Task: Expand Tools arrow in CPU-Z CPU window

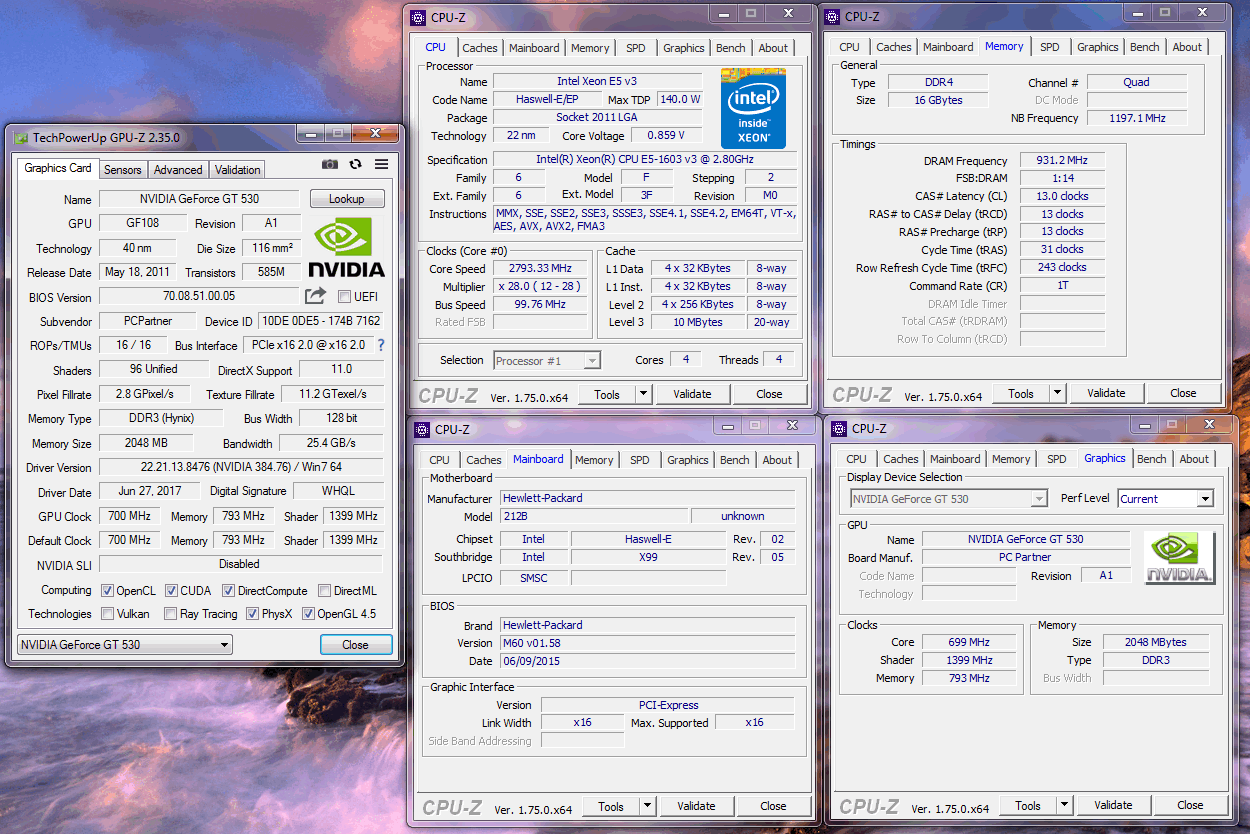Action: click(x=643, y=394)
